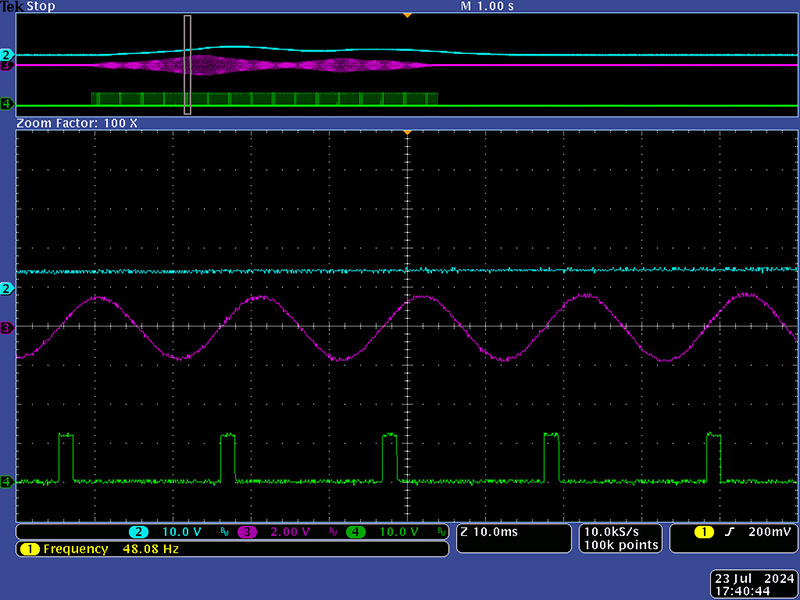
Task: Click channel 4 ground marker in zoom view
Action: tap(6, 482)
